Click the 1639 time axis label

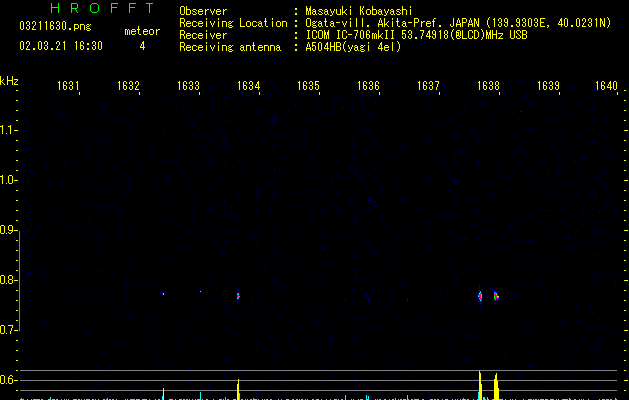[548, 86]
